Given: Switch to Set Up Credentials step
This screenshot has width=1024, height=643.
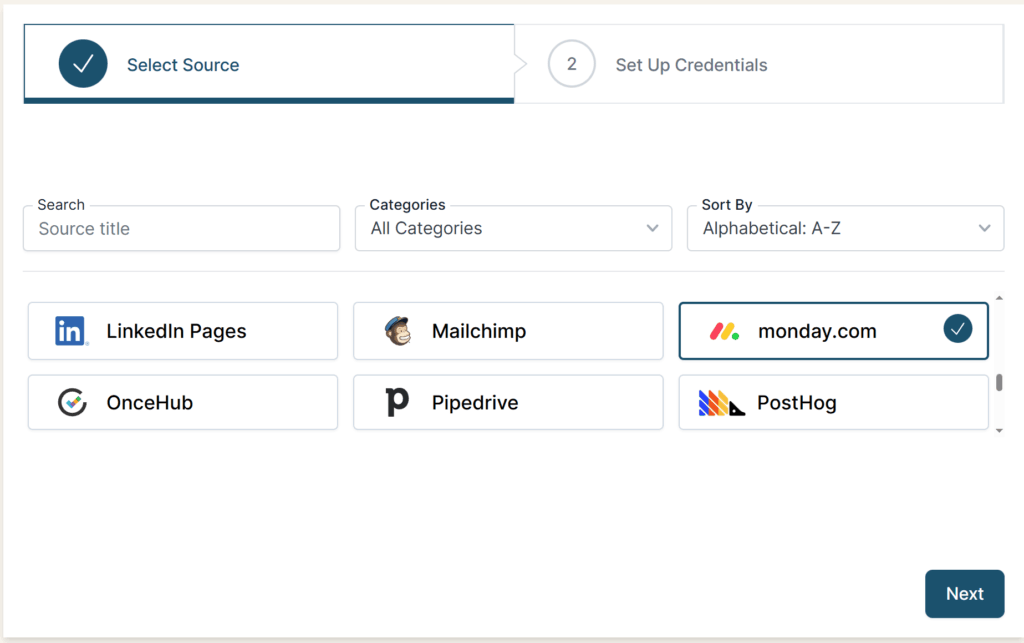Looking at the screenshot, I should pyautogui.click(x=691, y=65).
